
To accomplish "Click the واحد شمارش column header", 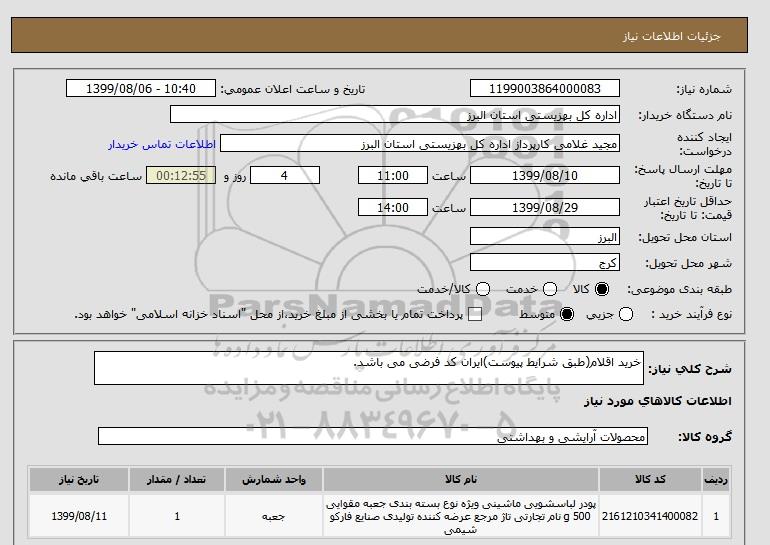I will point(274,480).
